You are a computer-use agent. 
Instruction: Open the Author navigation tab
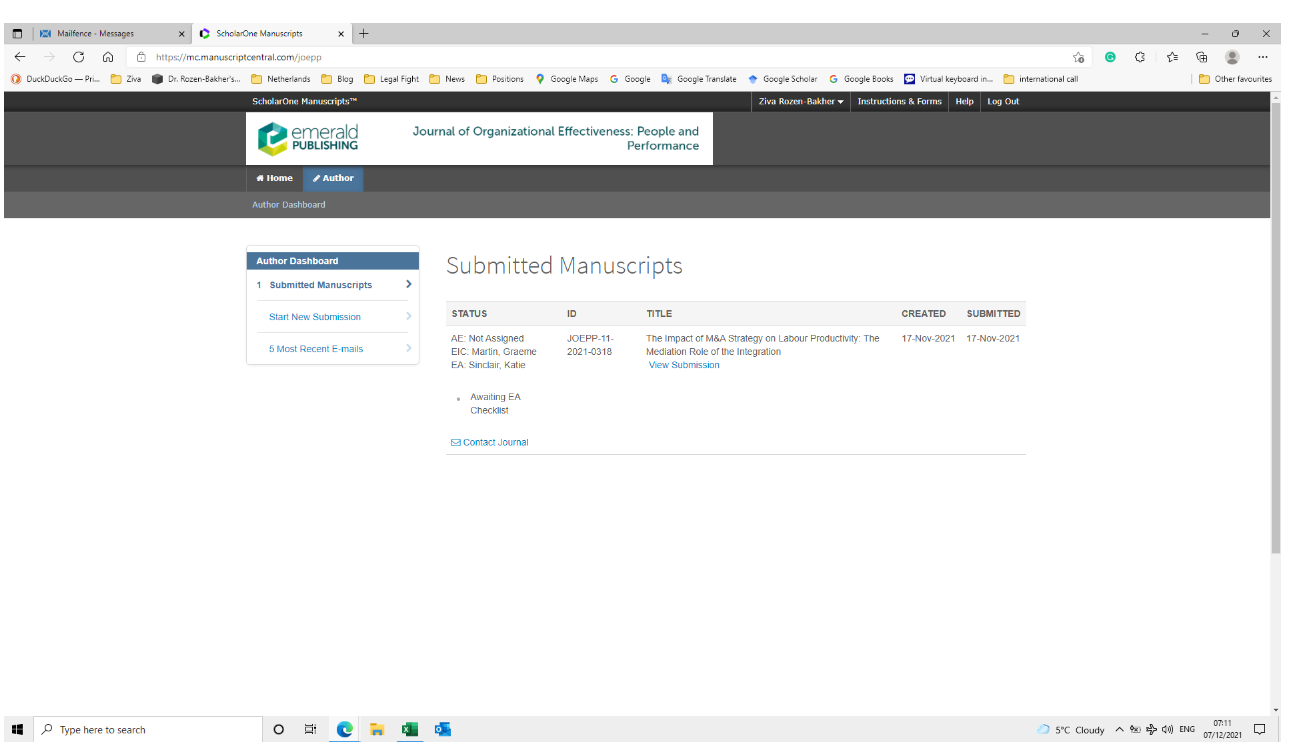[333, 178]
